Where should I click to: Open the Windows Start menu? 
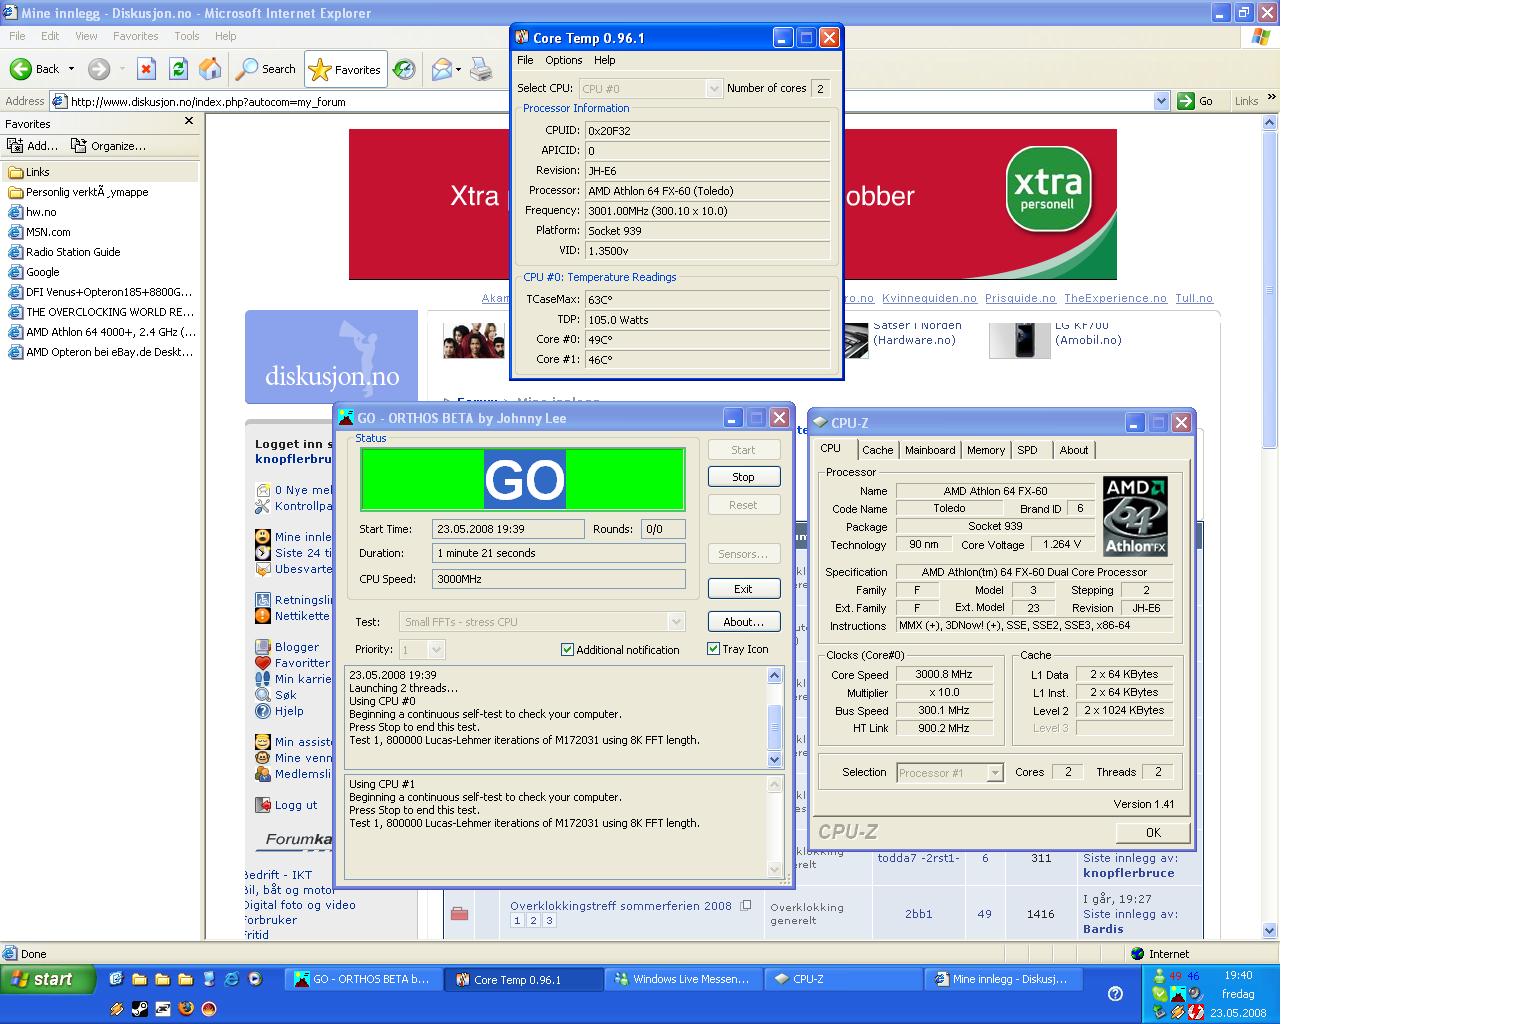point(47,979)
